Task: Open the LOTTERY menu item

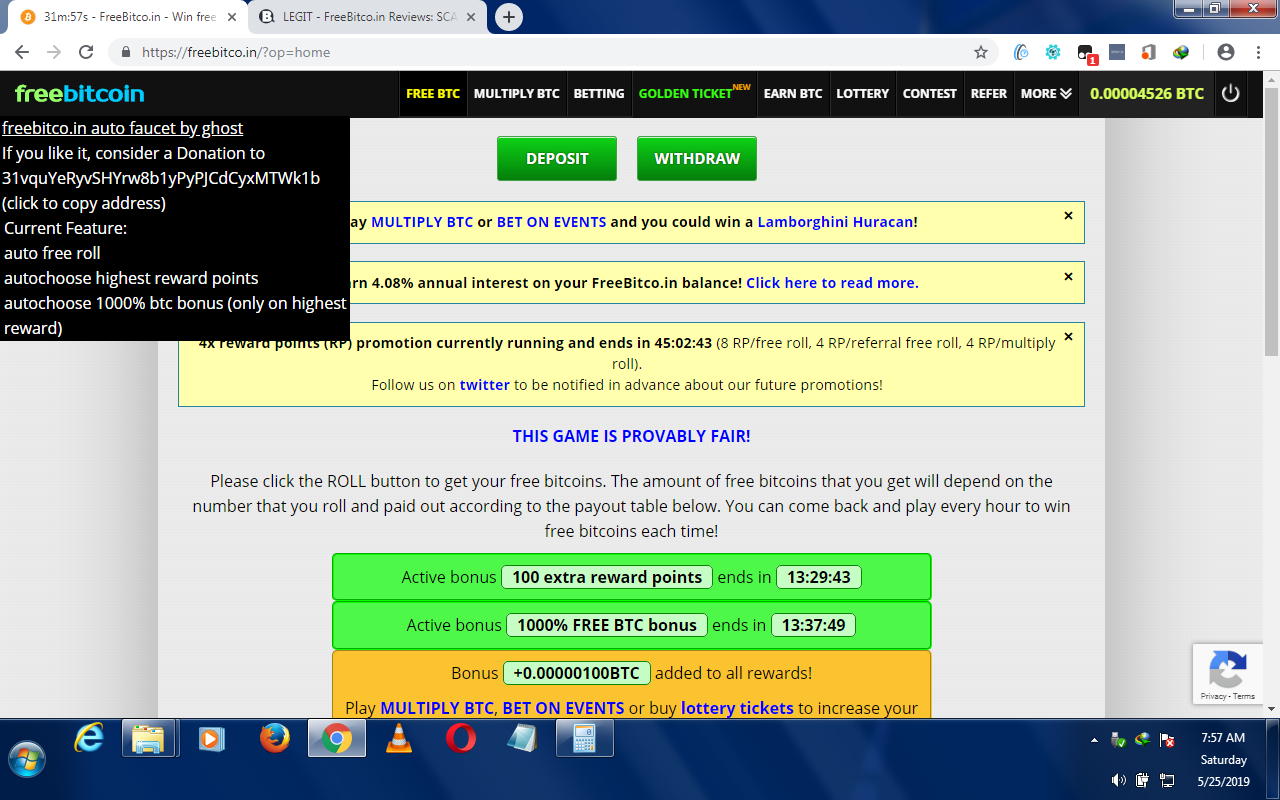Action: (863, 93)
